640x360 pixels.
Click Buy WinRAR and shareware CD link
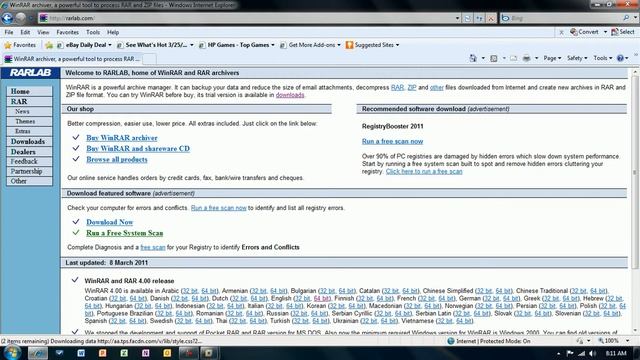pyautogui.click(x=138, y=149)
